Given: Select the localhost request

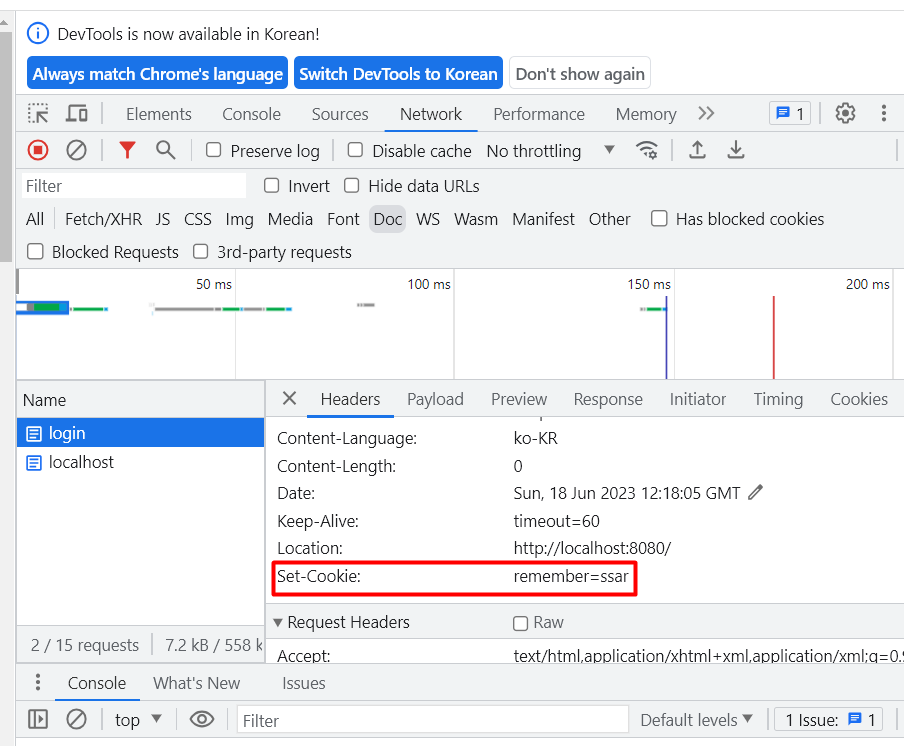Looking at the screenshot, I should [141, 462].
